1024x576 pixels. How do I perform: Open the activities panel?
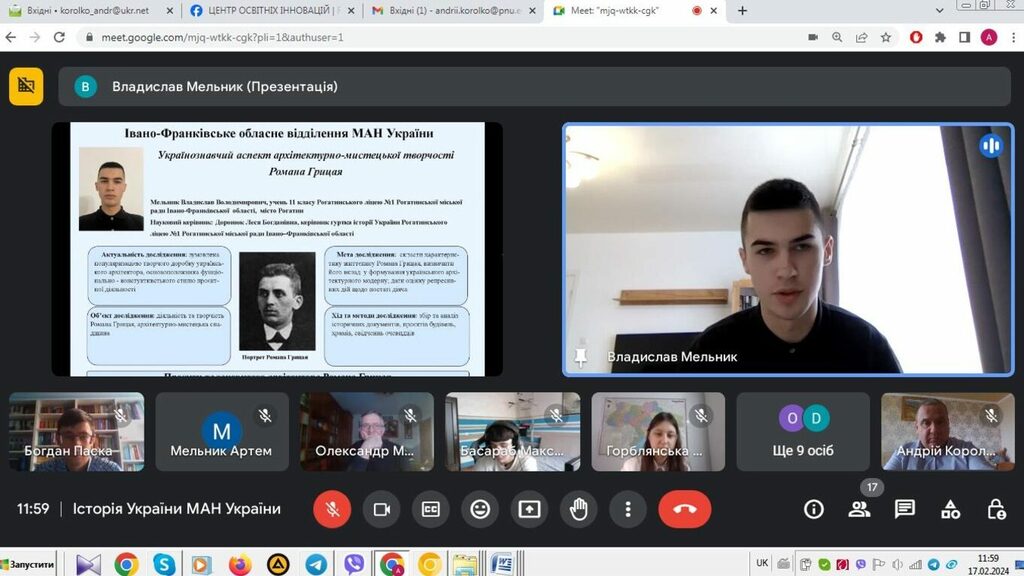950,509
